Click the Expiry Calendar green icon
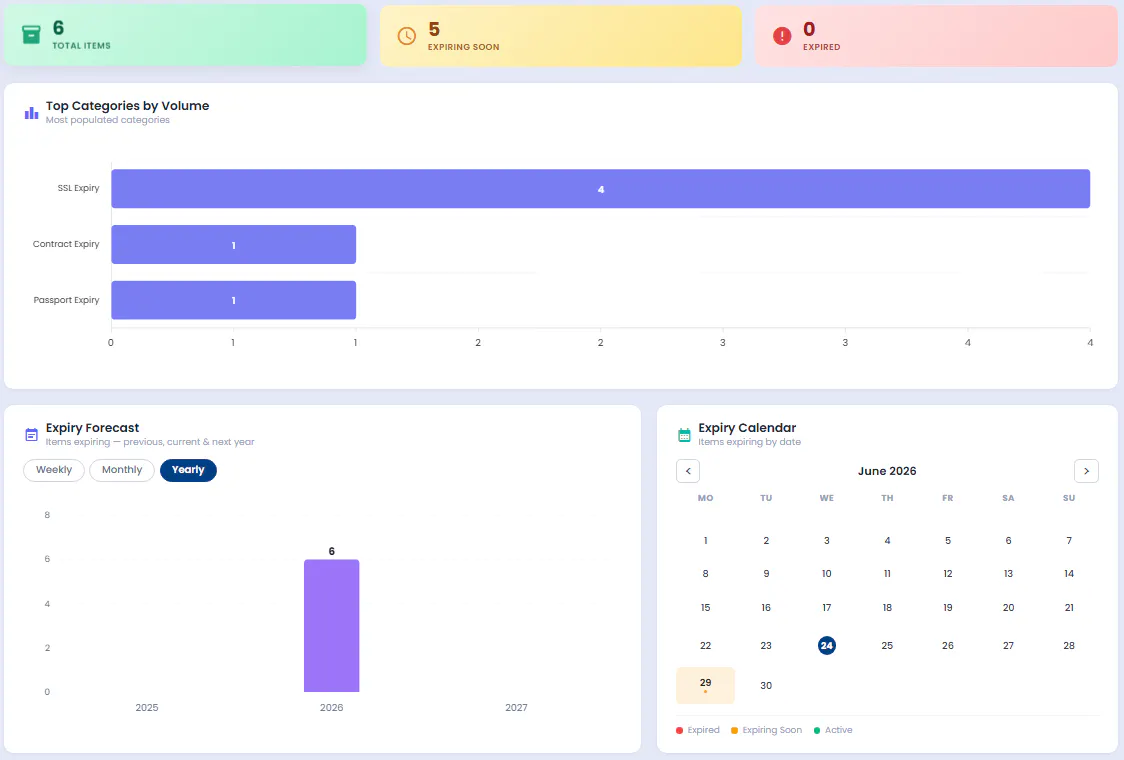The image size is (1124, 760). [684, 434]
